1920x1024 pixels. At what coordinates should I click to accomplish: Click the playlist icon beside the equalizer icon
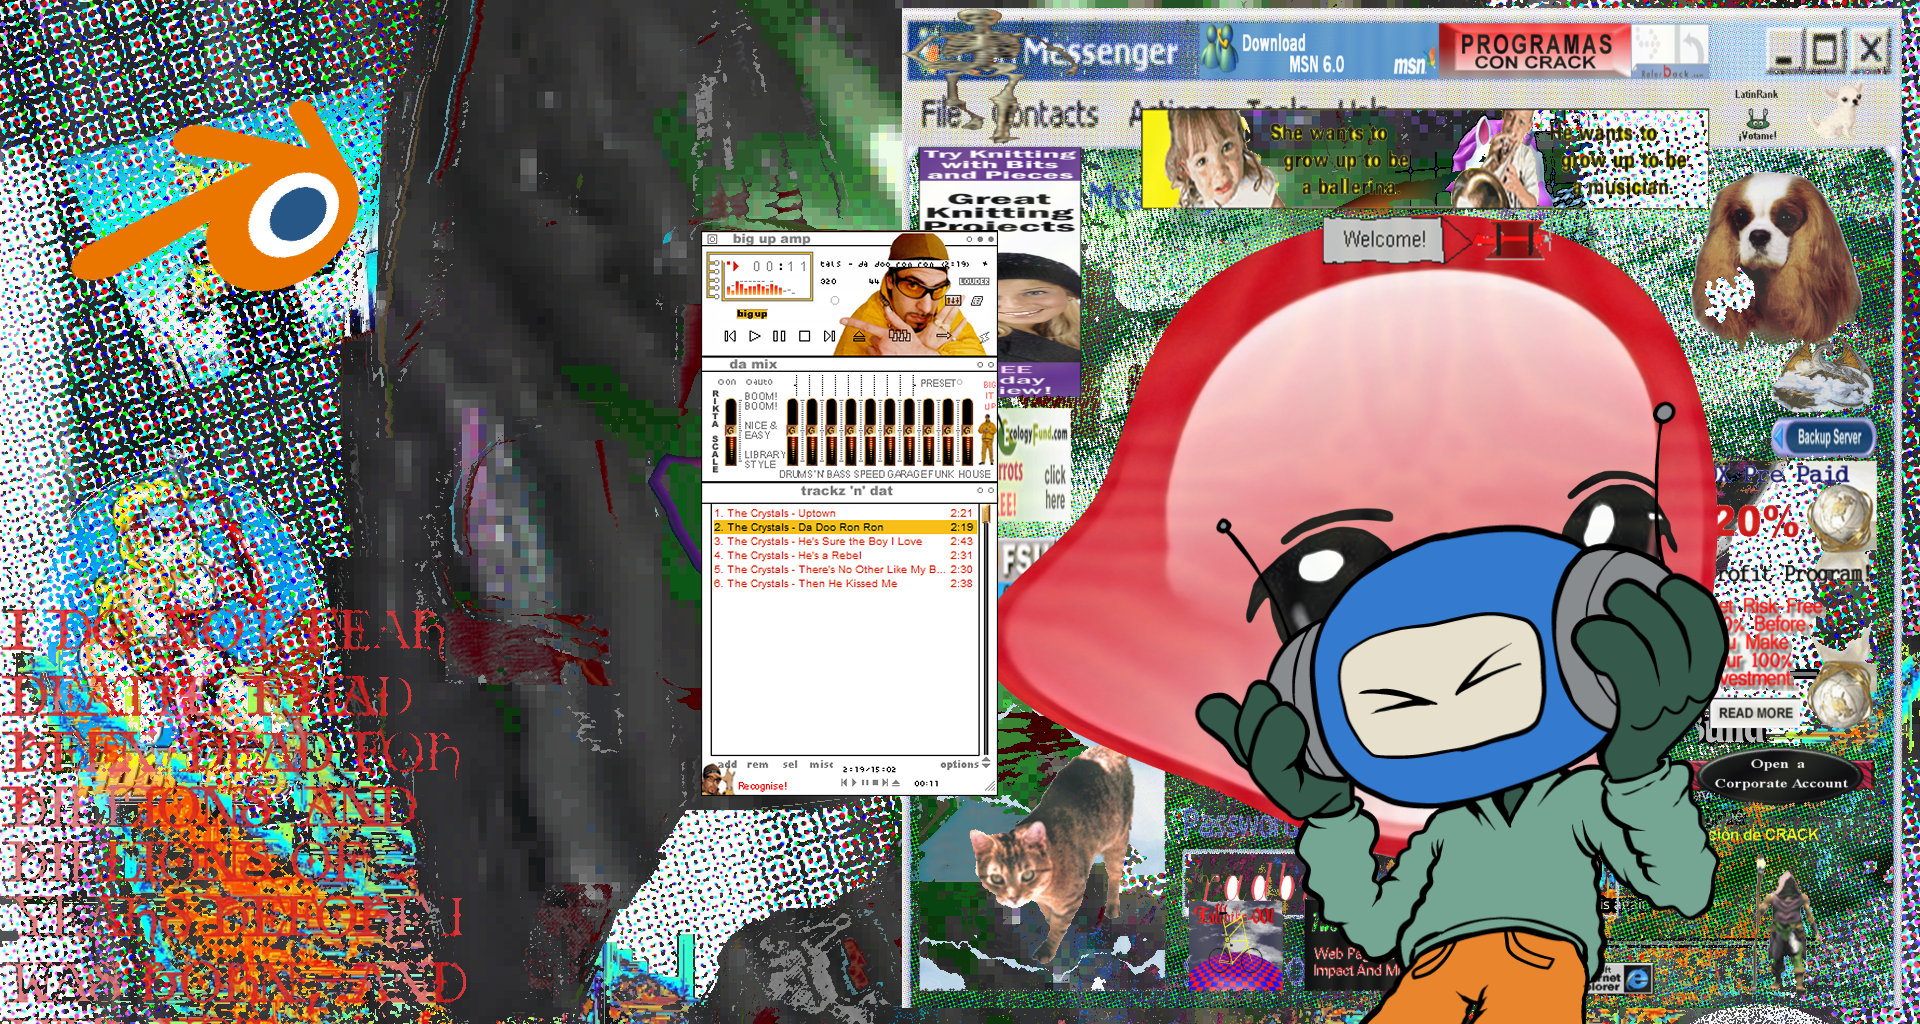coord(977,301)
